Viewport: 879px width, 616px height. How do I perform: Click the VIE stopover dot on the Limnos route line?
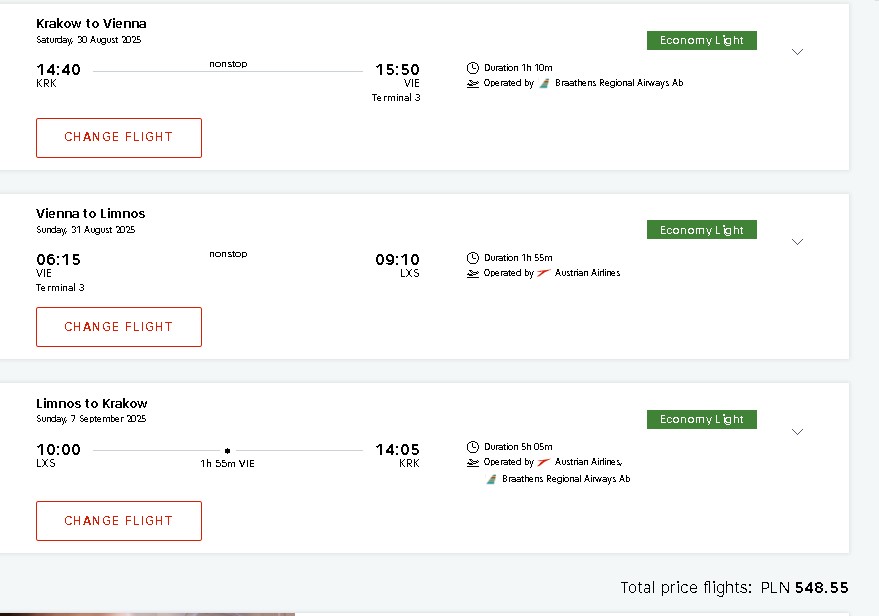[227, 451]
